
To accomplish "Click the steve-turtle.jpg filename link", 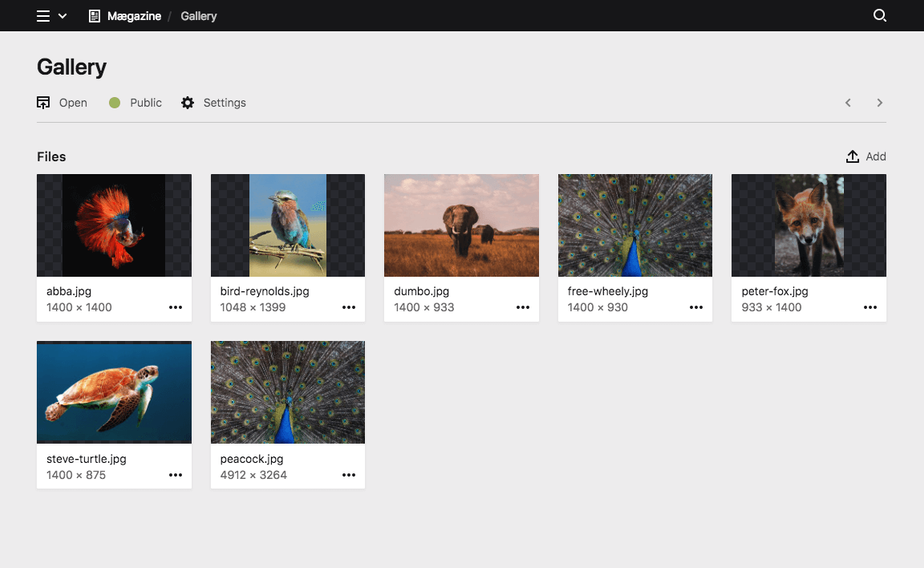I will pyautogui.click(x=86, y=459).
